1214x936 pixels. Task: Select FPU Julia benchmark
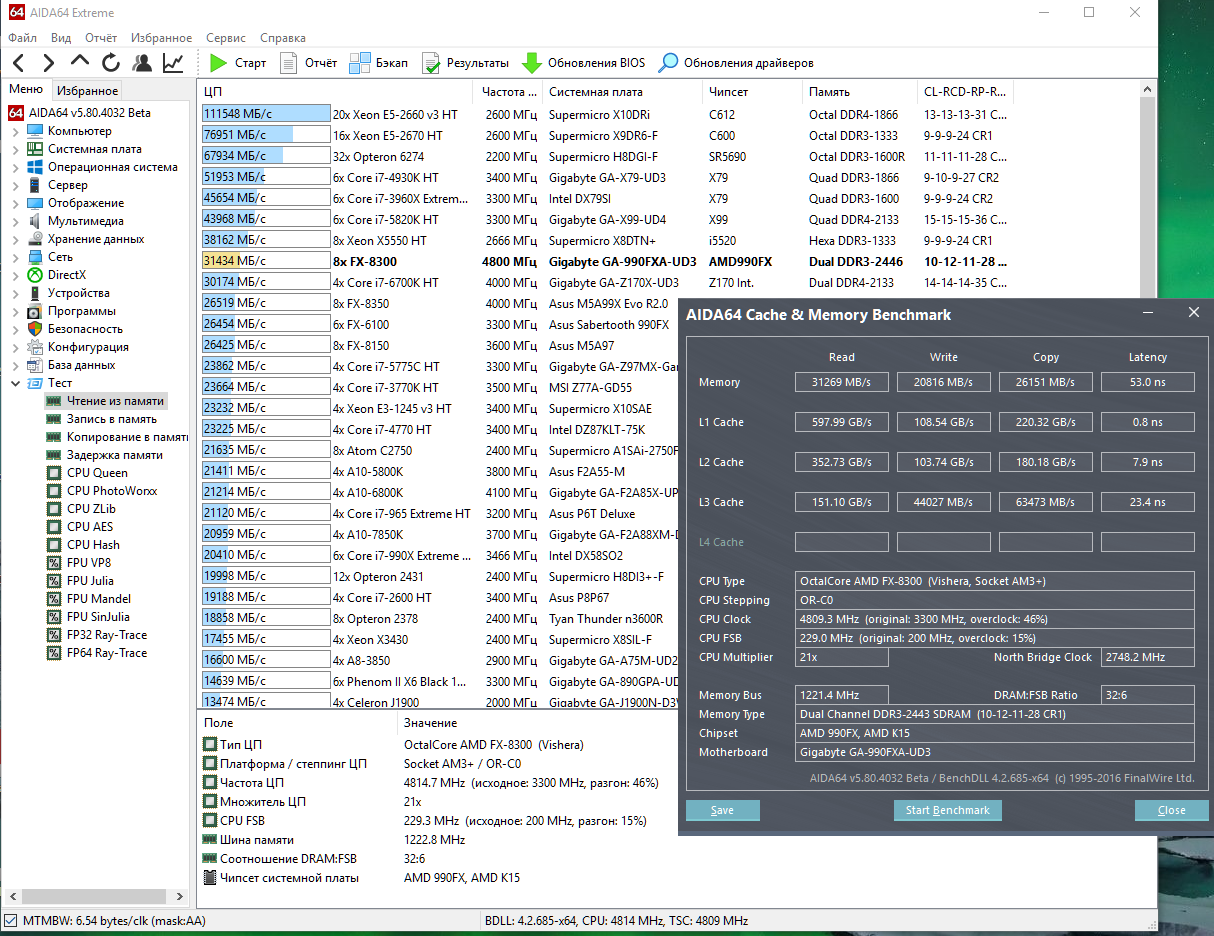[x=90, y=581]
